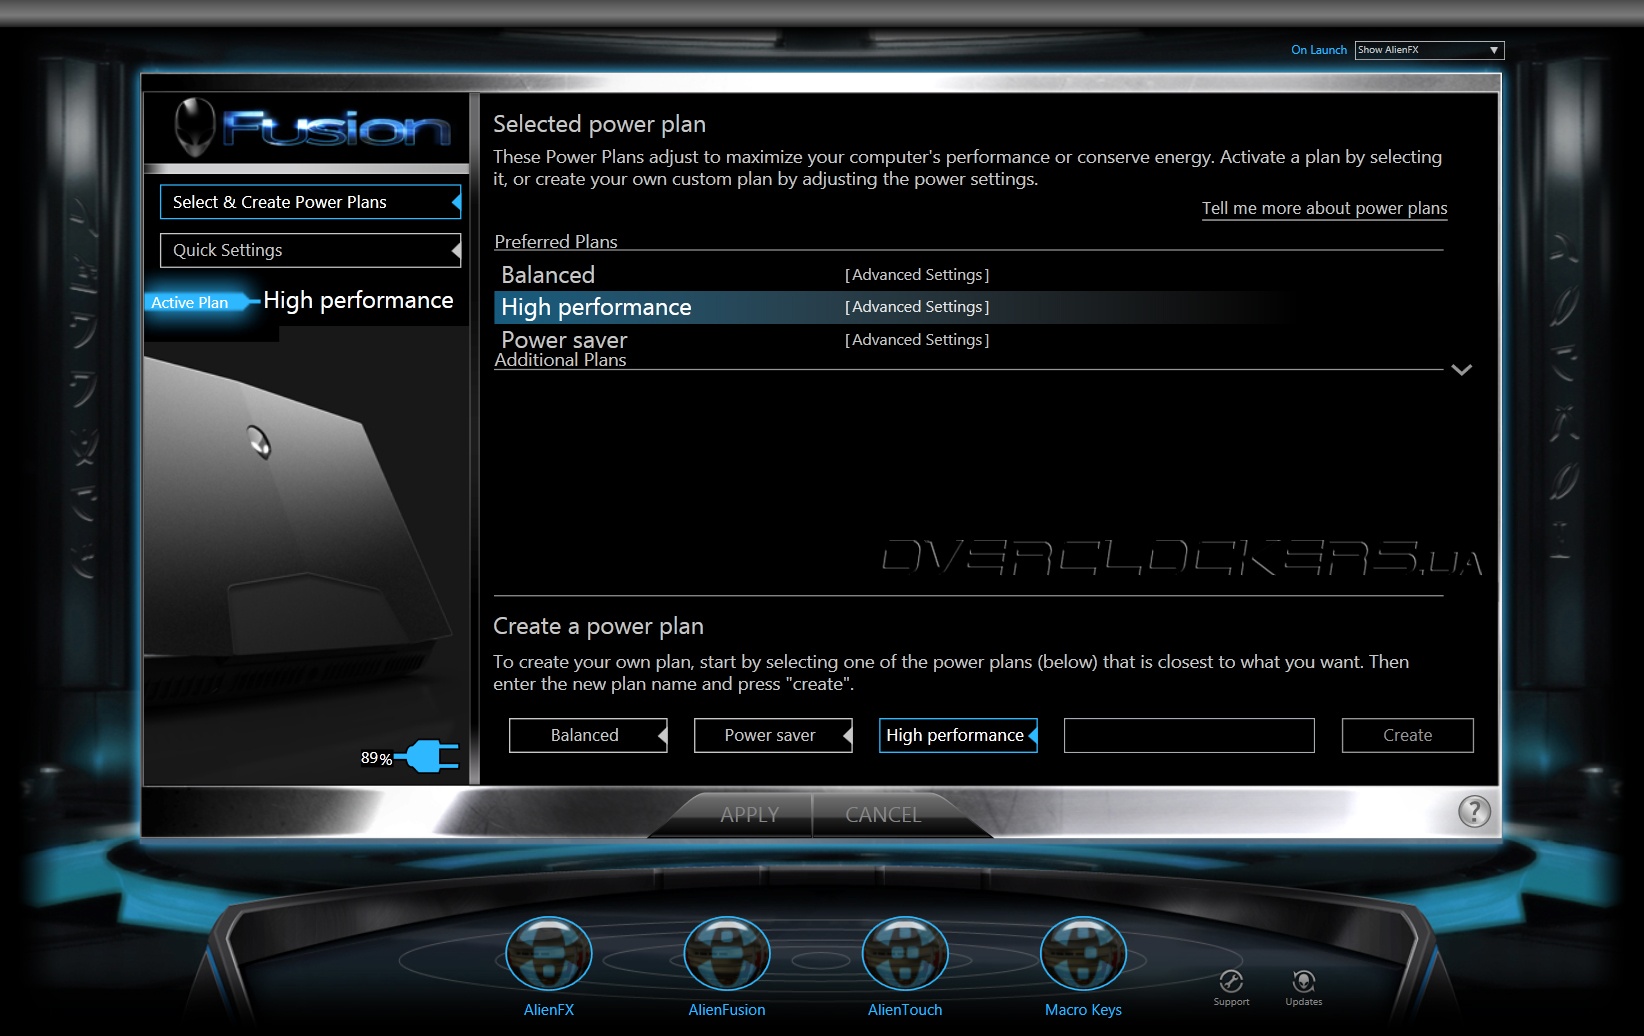The height and width of the screenshot is (1036, 1644).
Task: Open Advanced Settings for High performance plan
Action: coord(917,307)
